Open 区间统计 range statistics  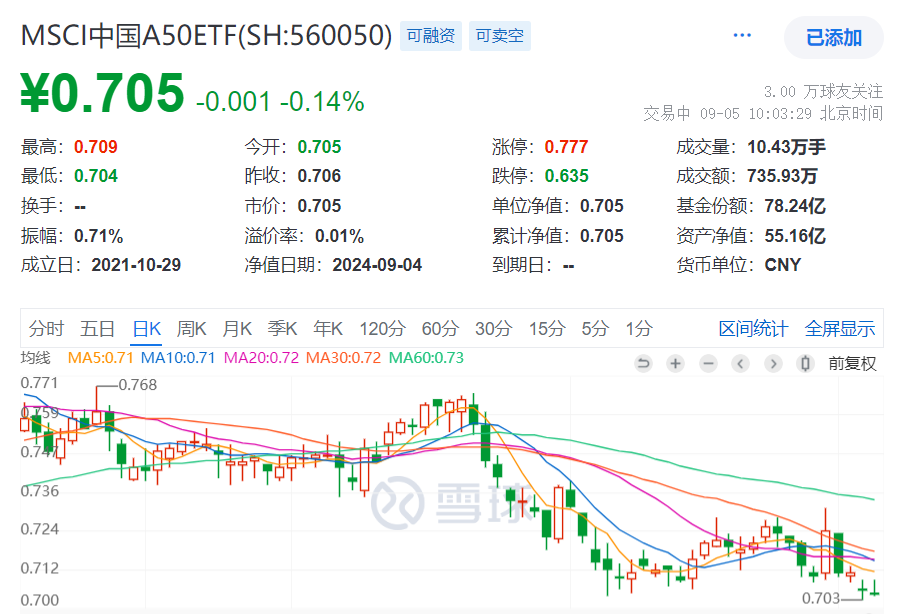[x=753, y=329]
